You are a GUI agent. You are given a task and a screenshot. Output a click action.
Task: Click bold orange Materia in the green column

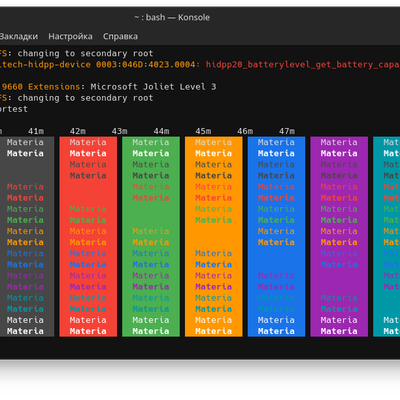(151, 242)
